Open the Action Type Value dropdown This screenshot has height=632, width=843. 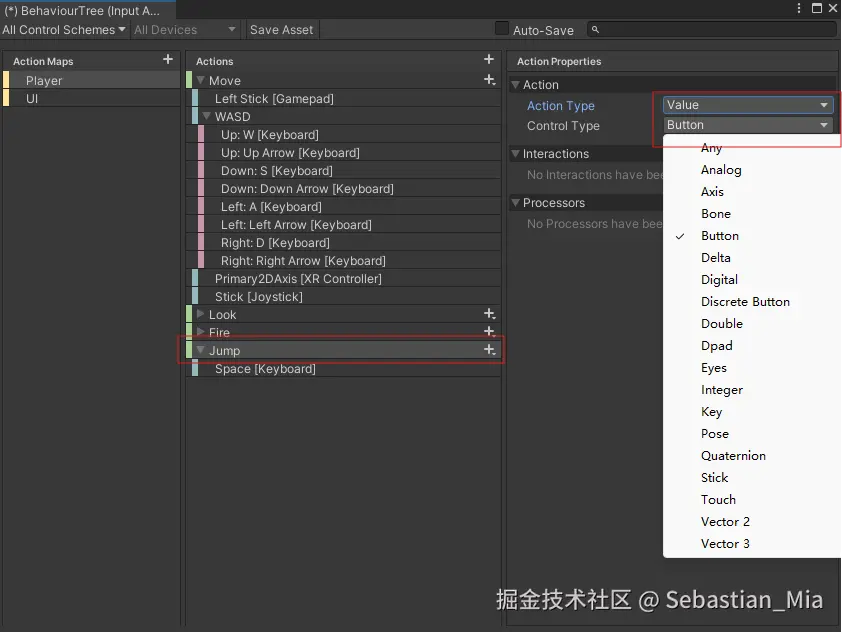[x=748, y=105]
